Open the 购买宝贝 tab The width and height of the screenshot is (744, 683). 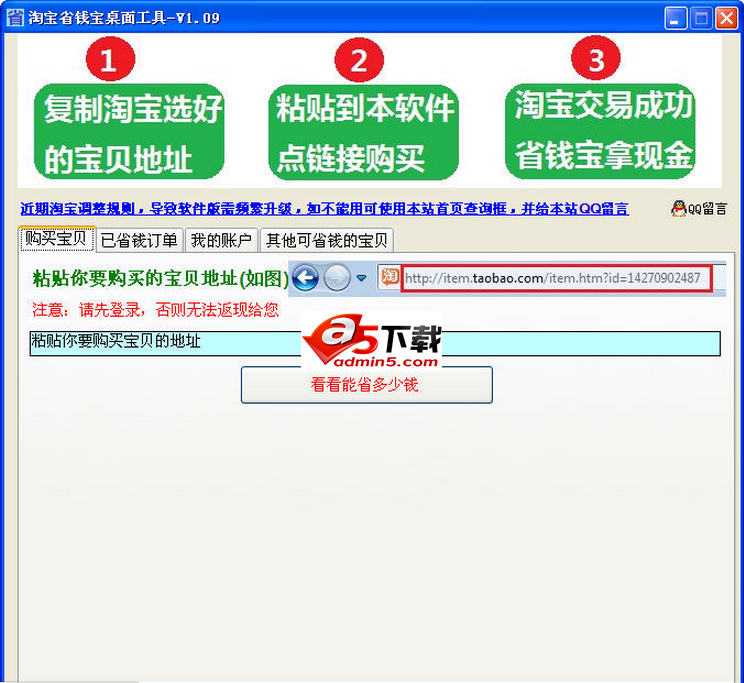coord(57,239)
